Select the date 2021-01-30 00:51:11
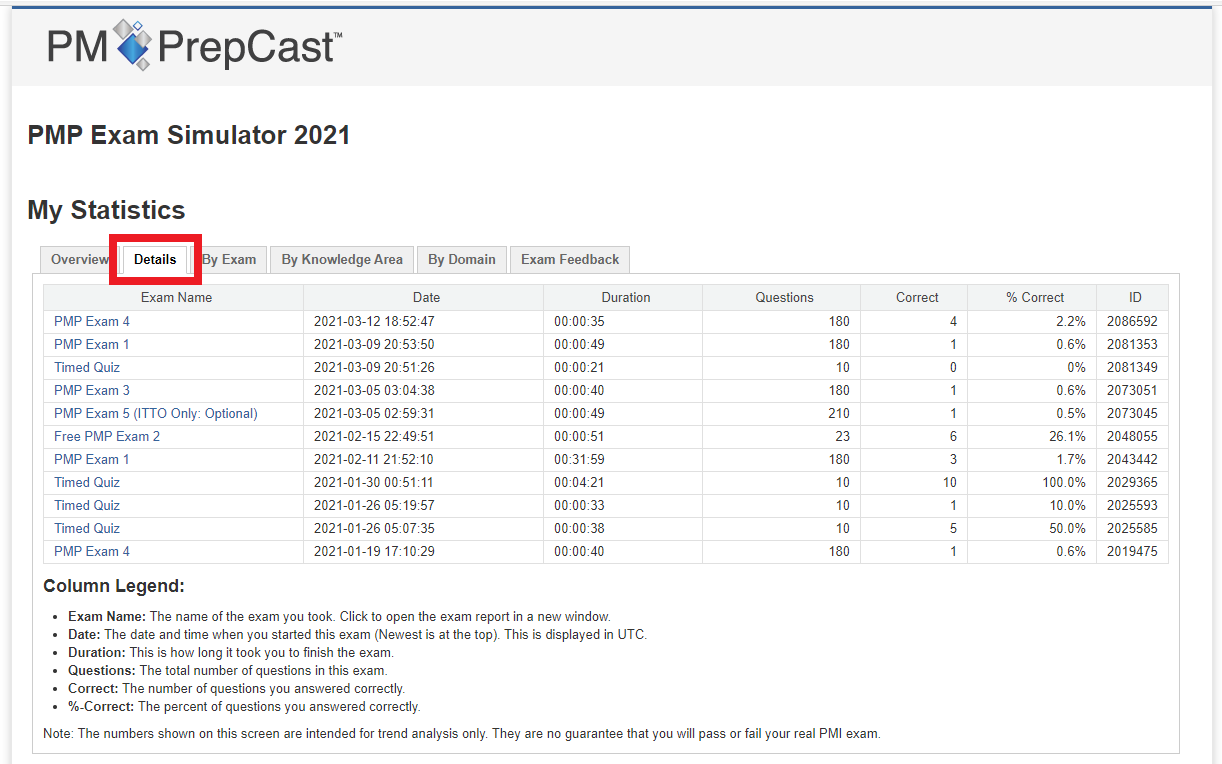 point(374,483)
